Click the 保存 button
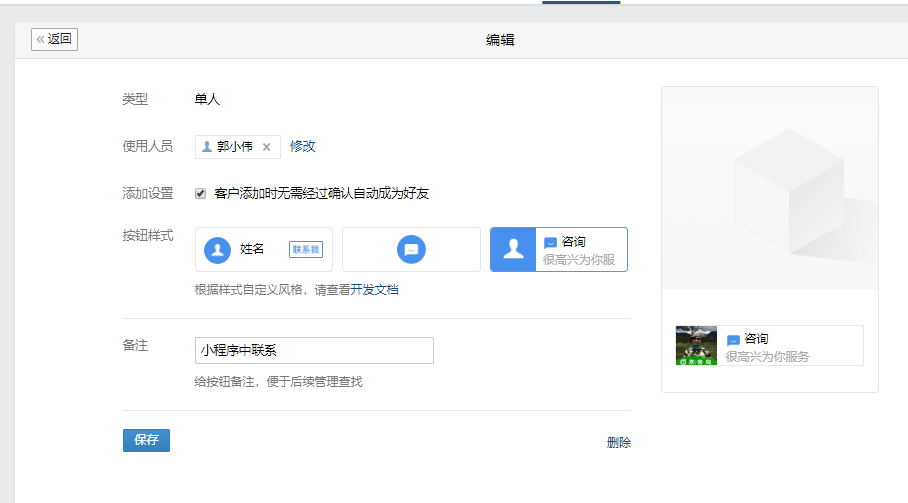Image resolution: width=908 pixels, height=503 pixels. click(x=147, y=440)
